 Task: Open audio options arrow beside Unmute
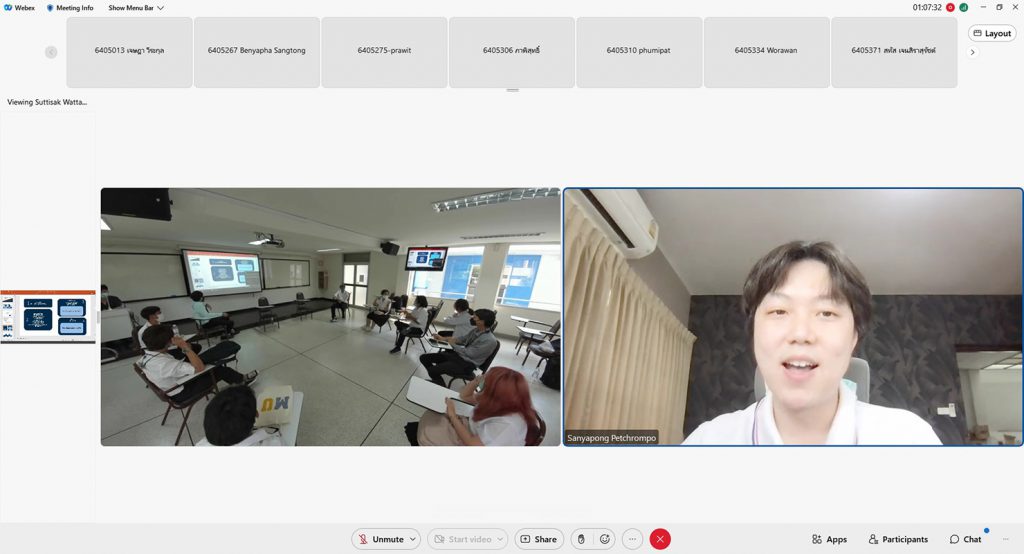pos(413,539)
